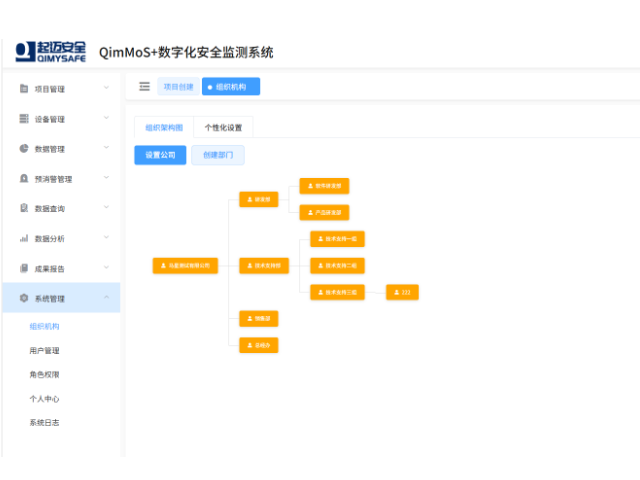Click the 成果报告 sidebar icon

click(x=24, y=269)
